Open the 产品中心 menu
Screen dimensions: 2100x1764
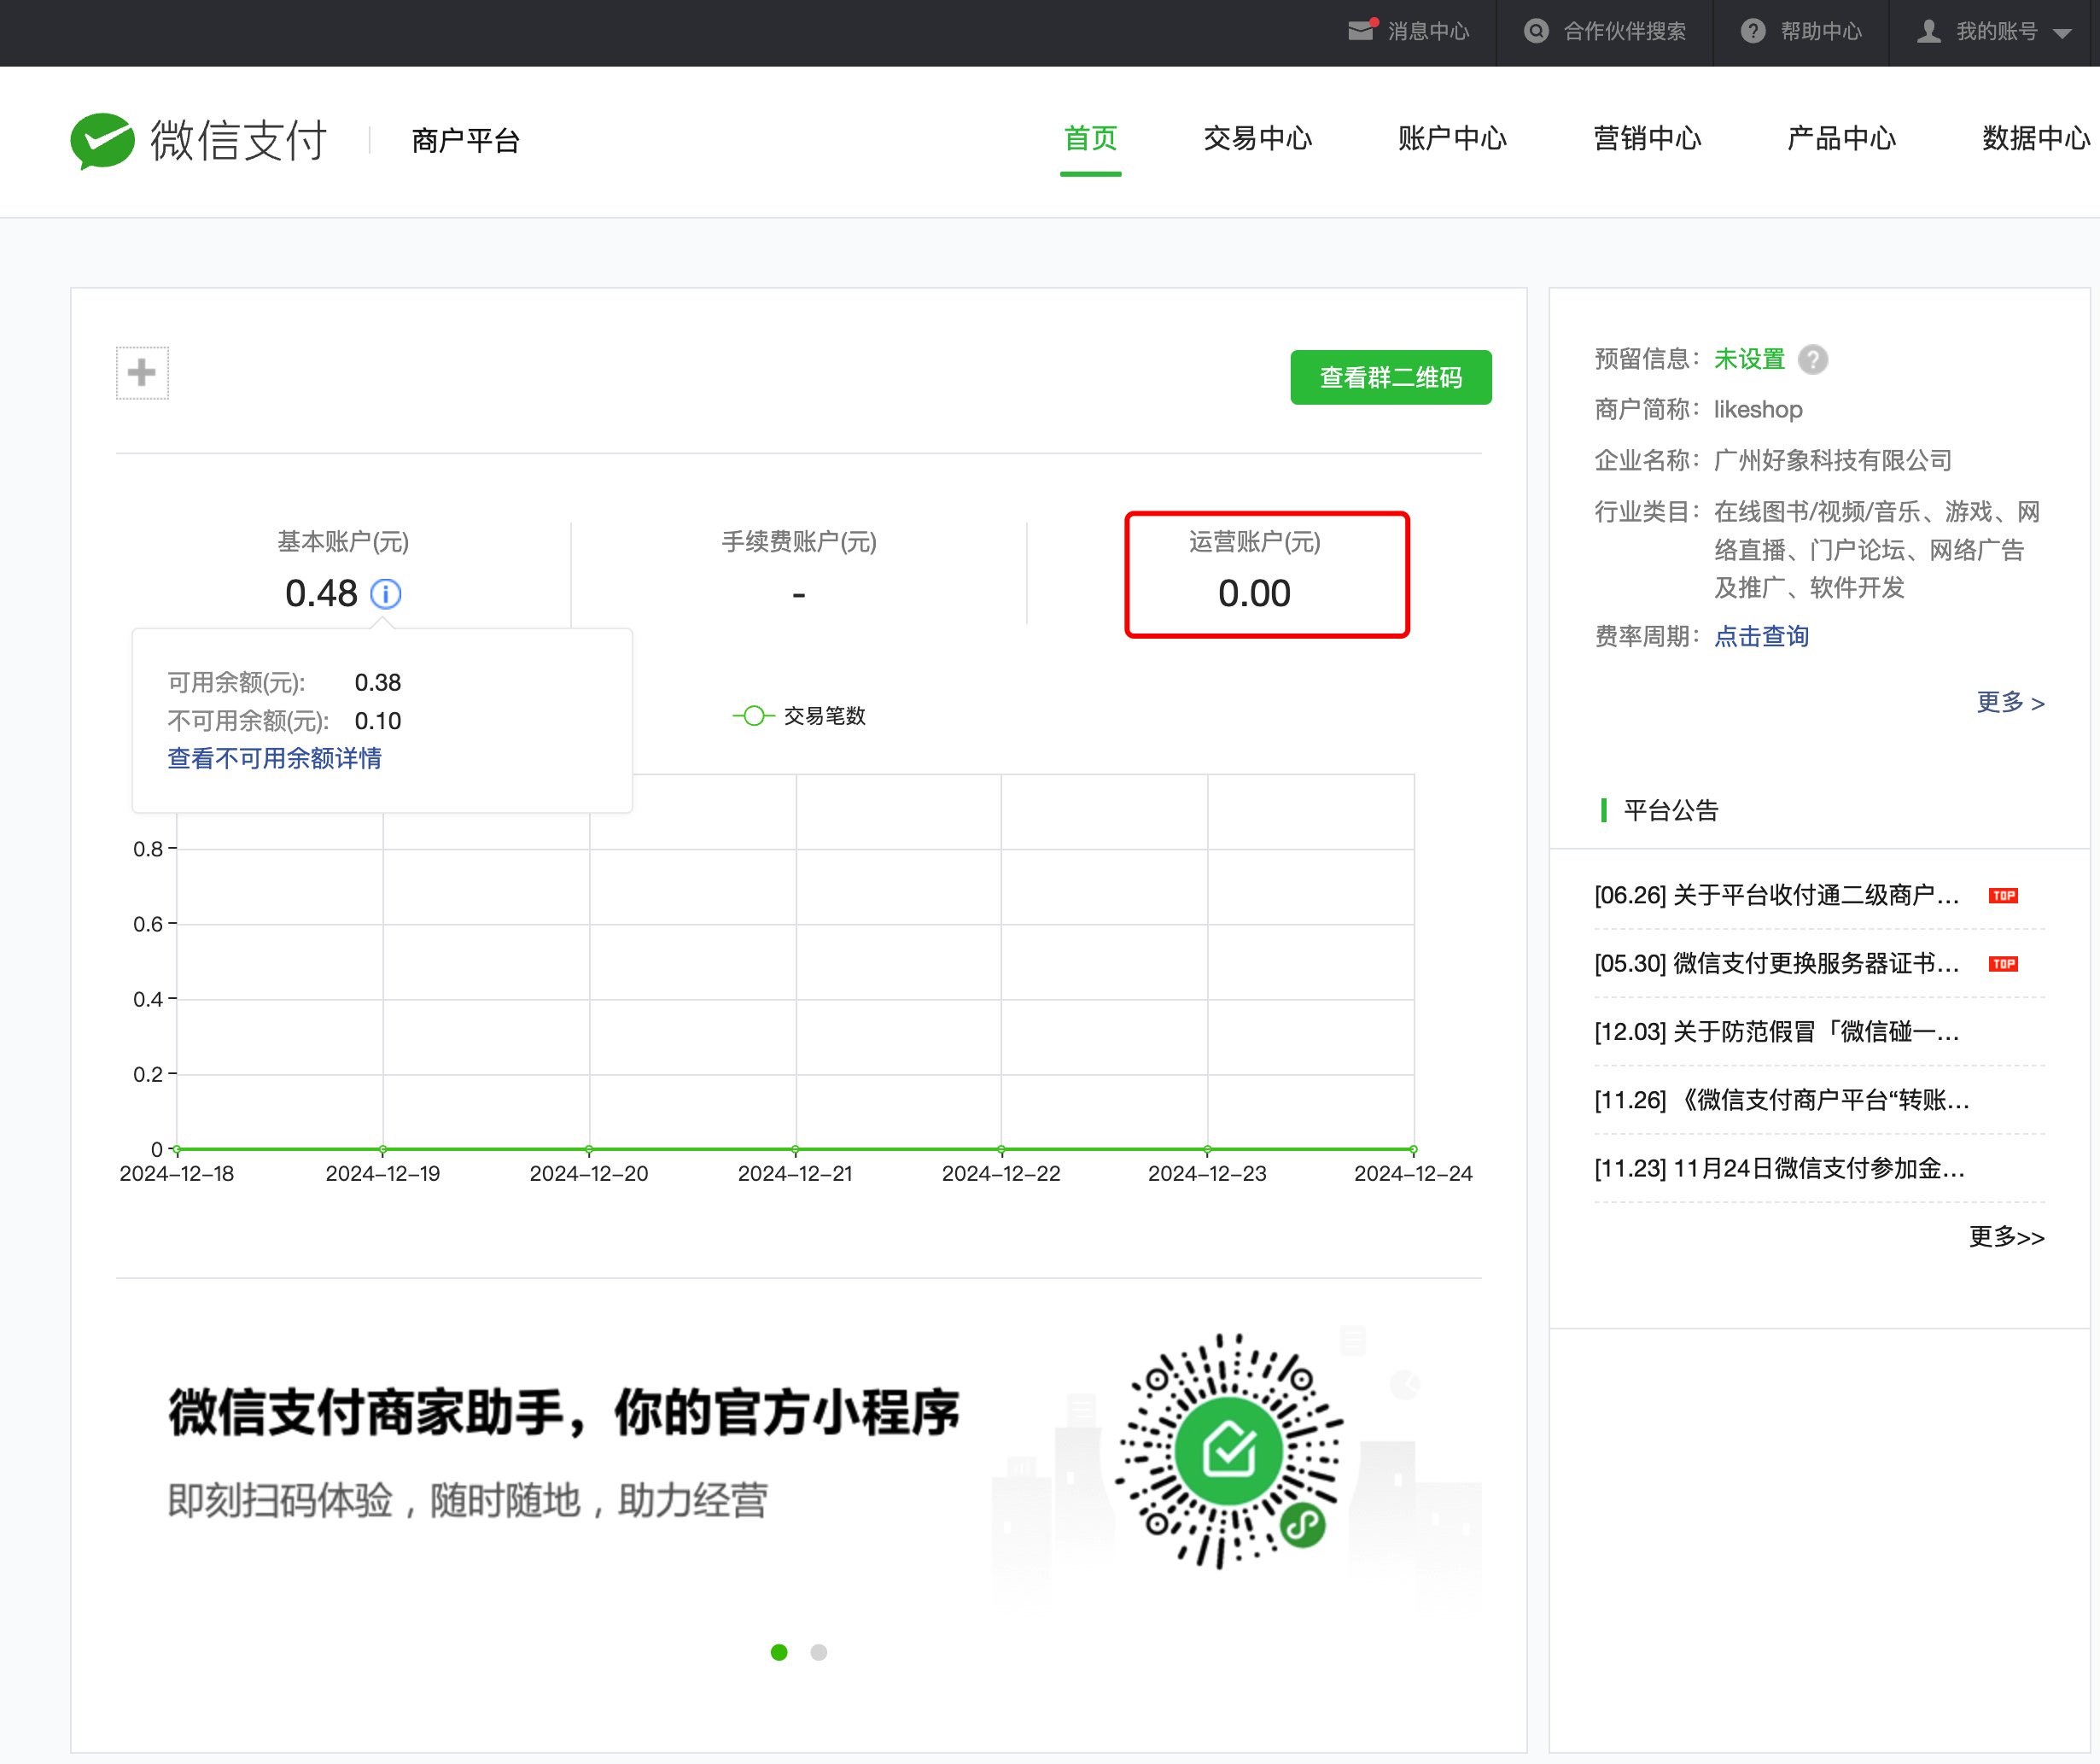click(x=1841, y=138)
